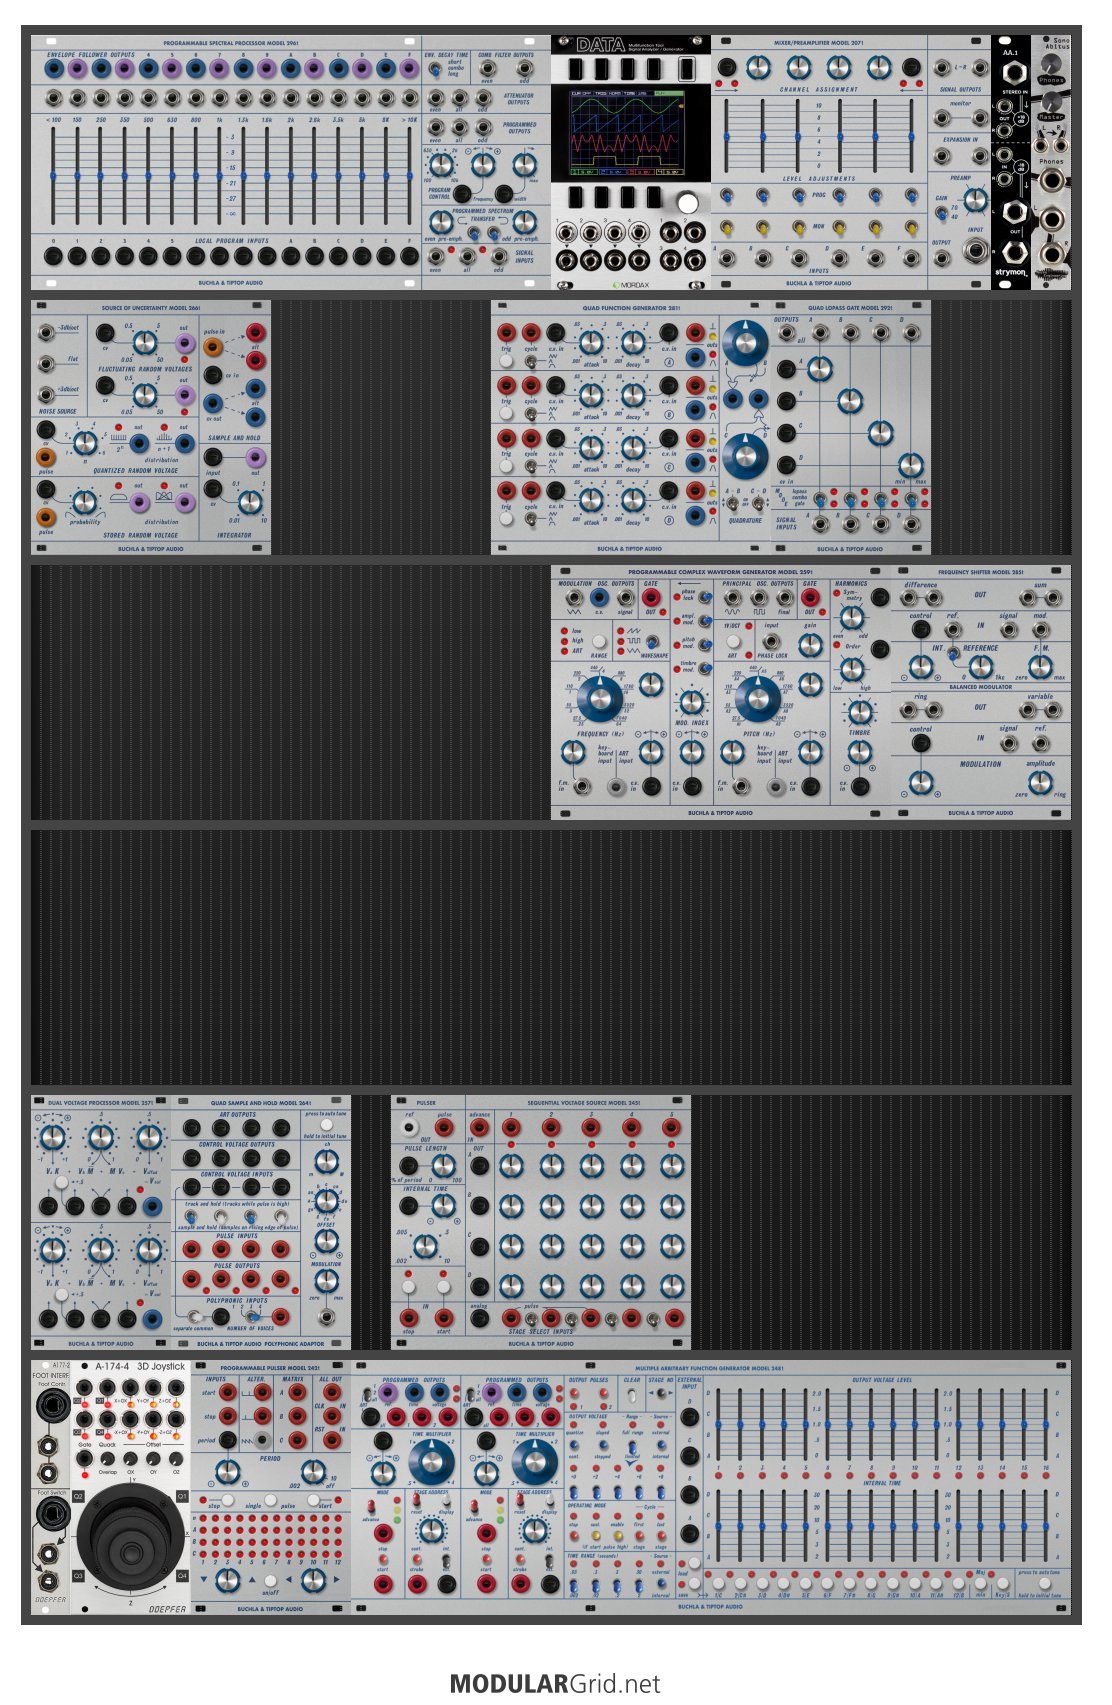Click the Symmetry knob in 259t Harmonics section

(x=851, y=616)
